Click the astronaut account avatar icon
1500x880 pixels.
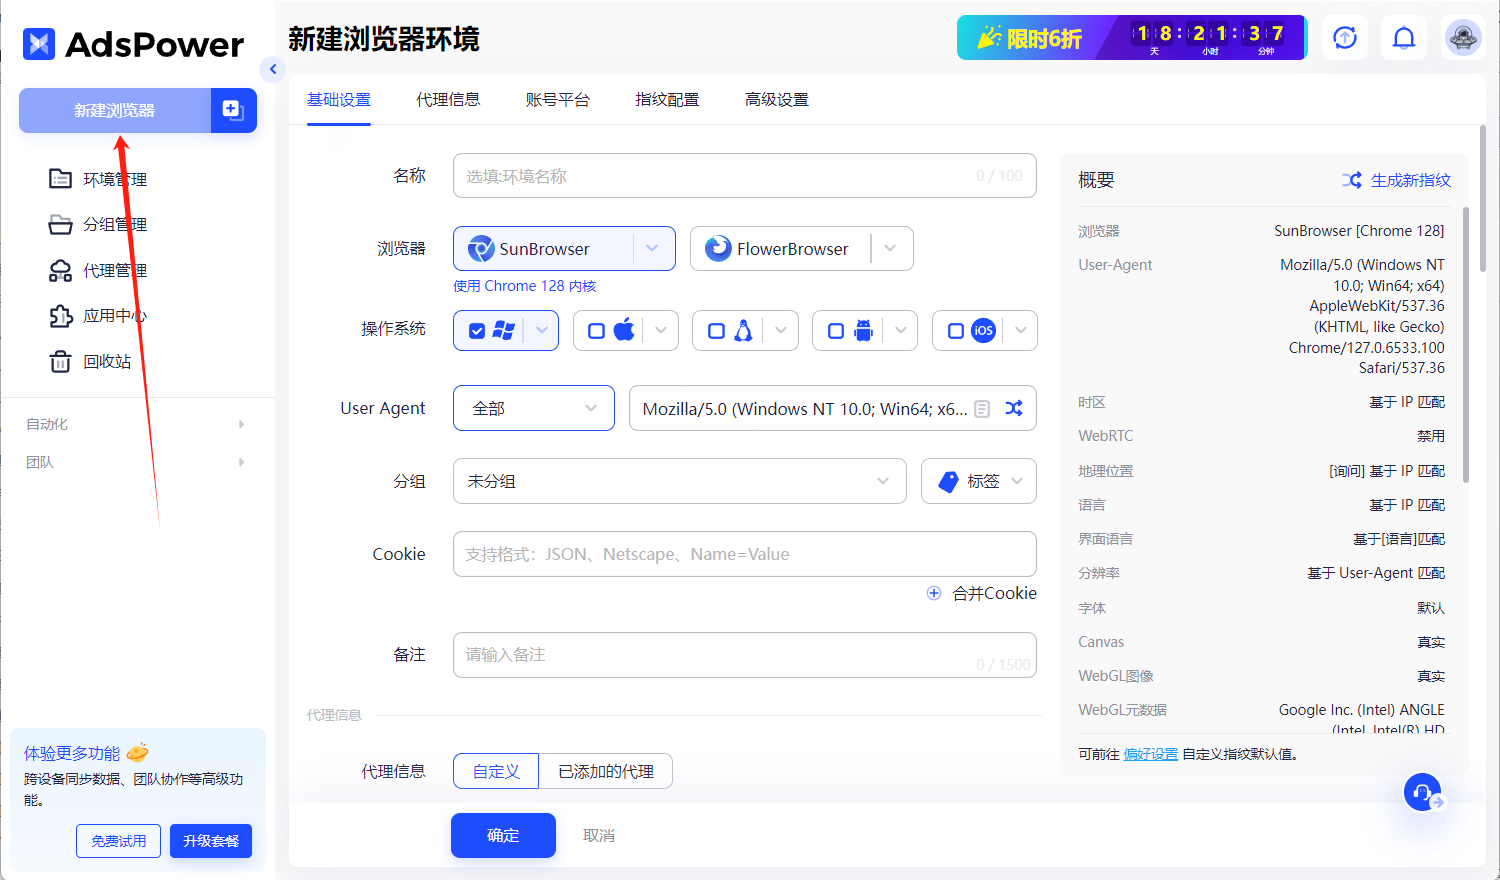(x=1463, y=37)
